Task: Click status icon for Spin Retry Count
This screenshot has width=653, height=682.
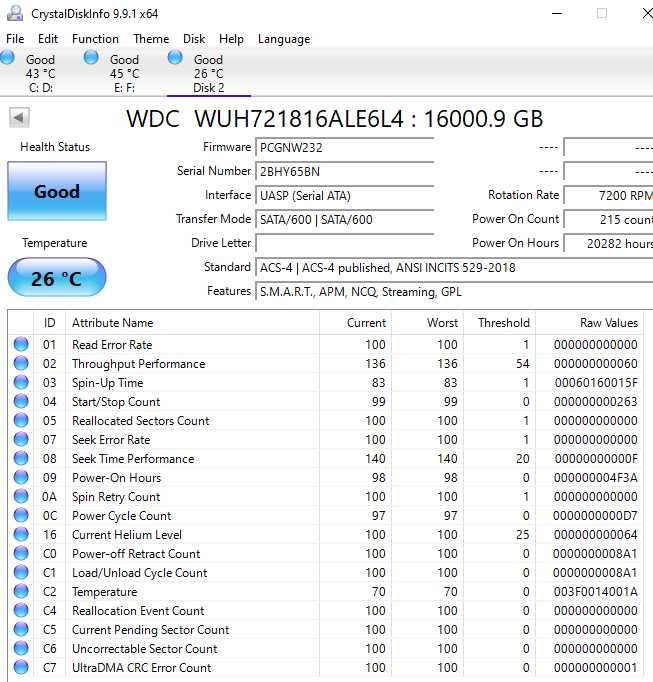Action: (x=21, y=496)
